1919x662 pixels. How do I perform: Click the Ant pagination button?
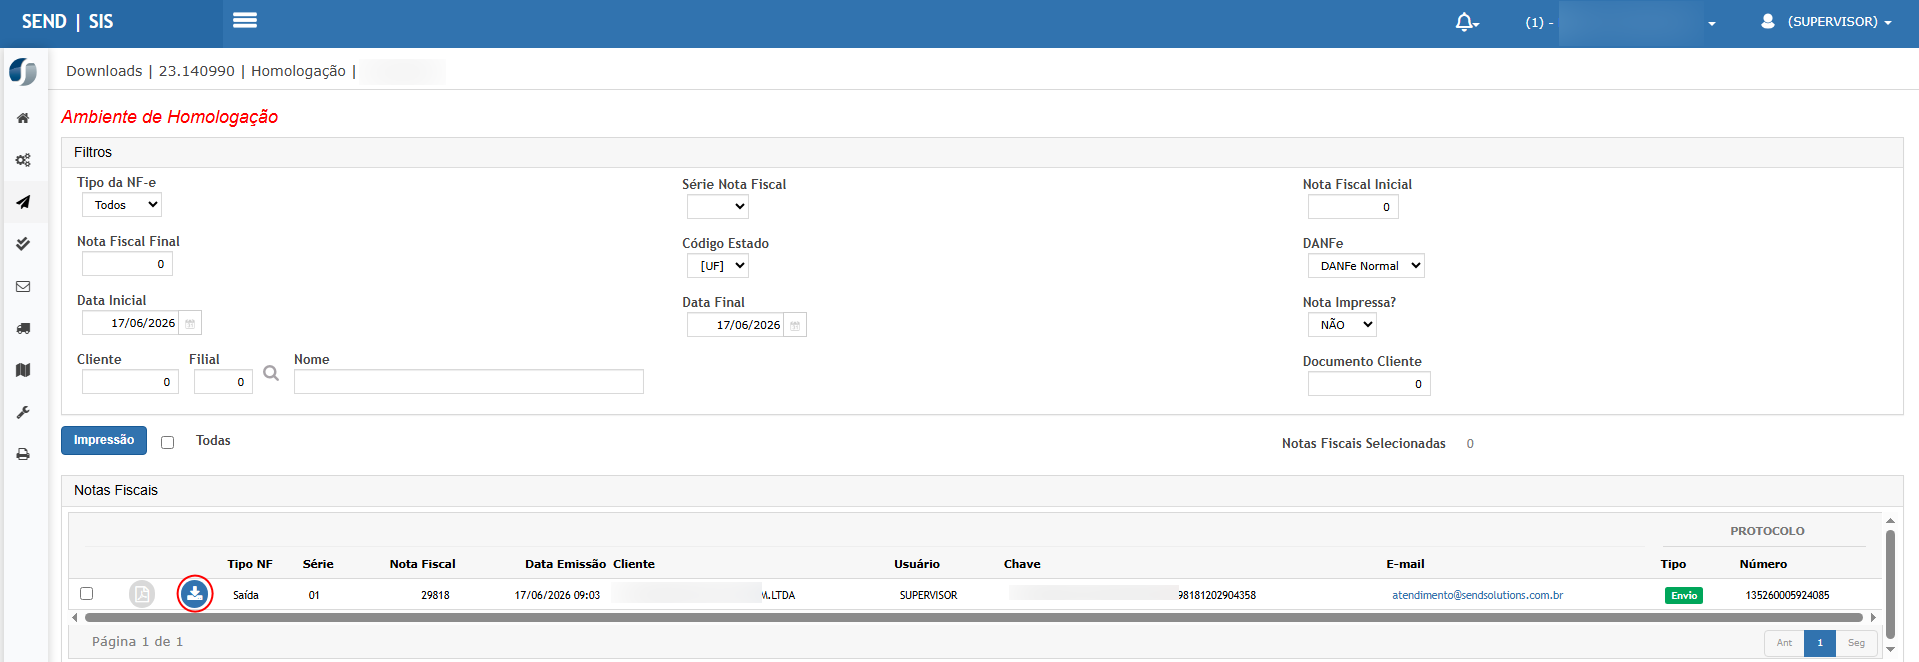[x=1784, y=643]
